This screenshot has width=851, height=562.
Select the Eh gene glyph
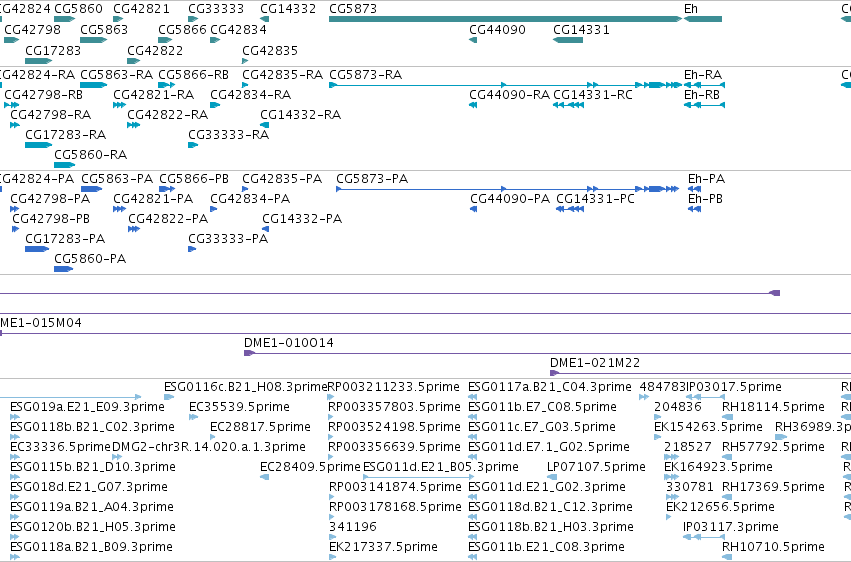(703, 19)
